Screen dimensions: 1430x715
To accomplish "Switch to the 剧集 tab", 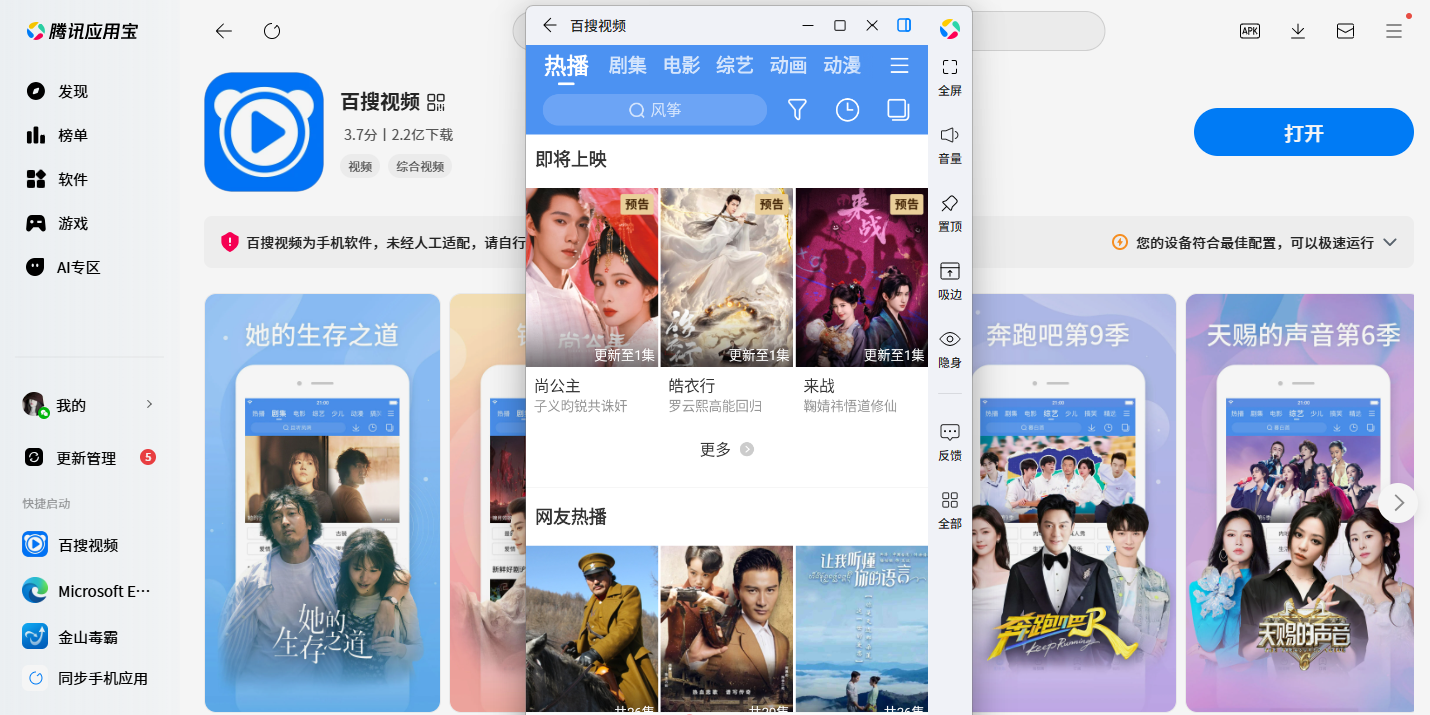I will (x=628, y=66).
